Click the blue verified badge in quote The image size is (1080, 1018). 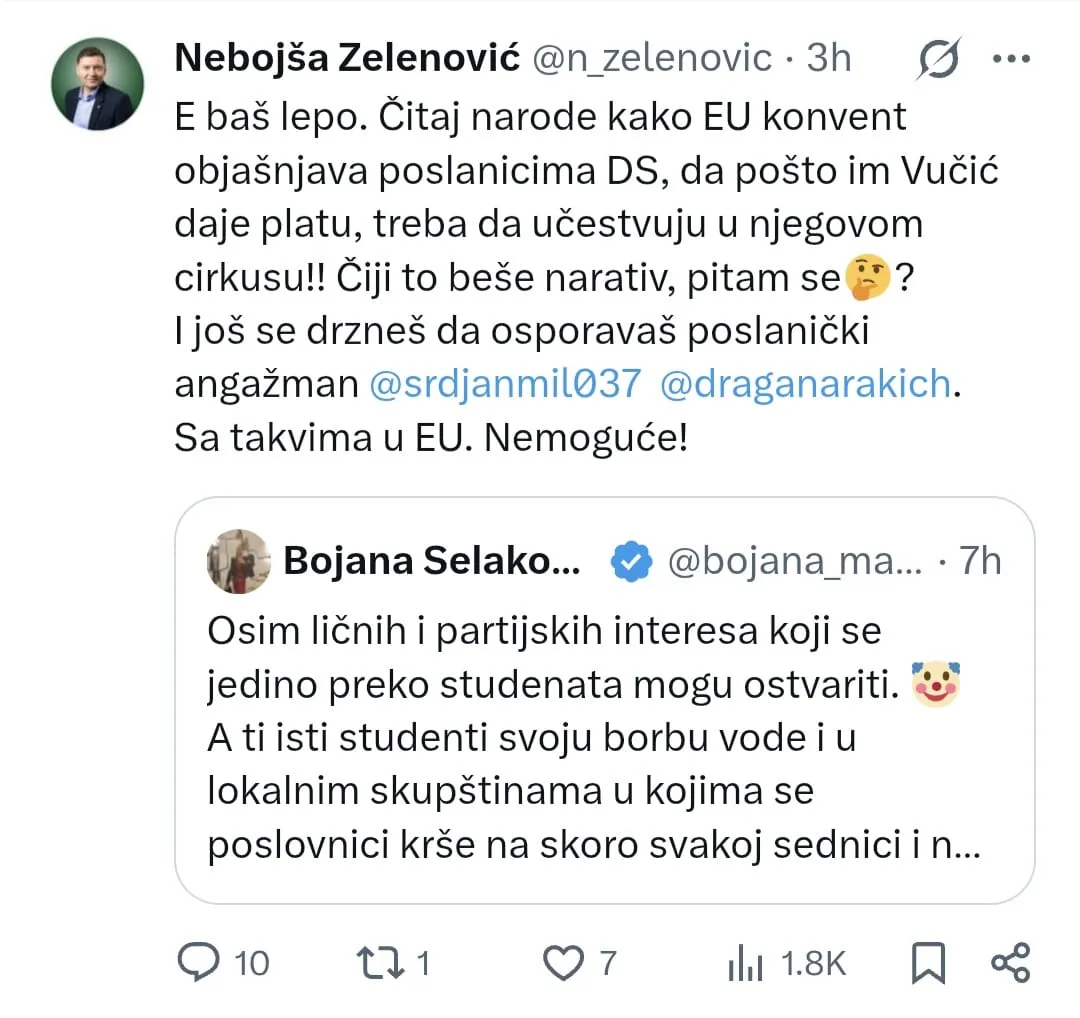click(x=631, y=562)
